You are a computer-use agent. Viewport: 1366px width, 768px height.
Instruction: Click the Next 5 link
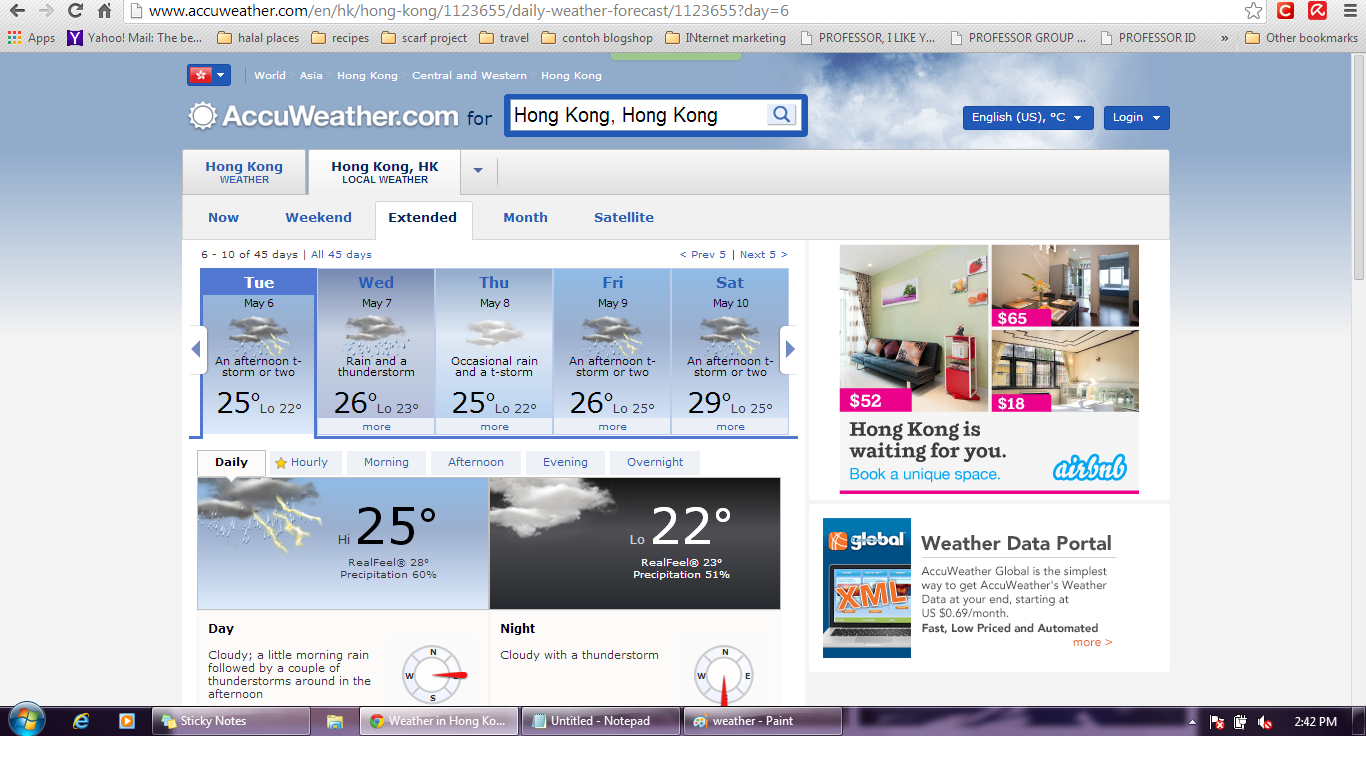coord(763,255)
